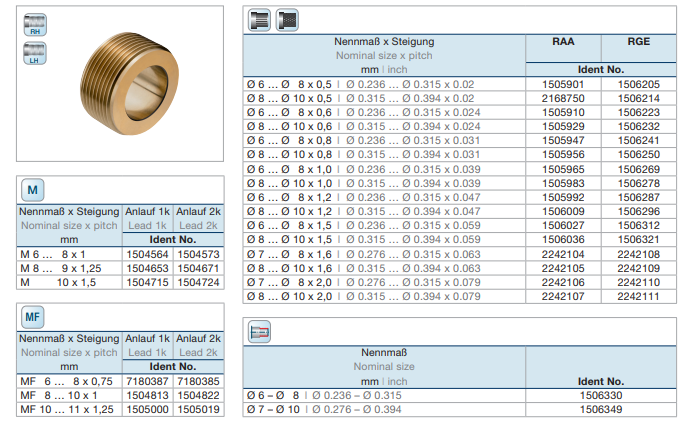Viewport: 699px width, 429px height.
Task: Click the red burnishing roll icon
Action: [x=259, y=332]
